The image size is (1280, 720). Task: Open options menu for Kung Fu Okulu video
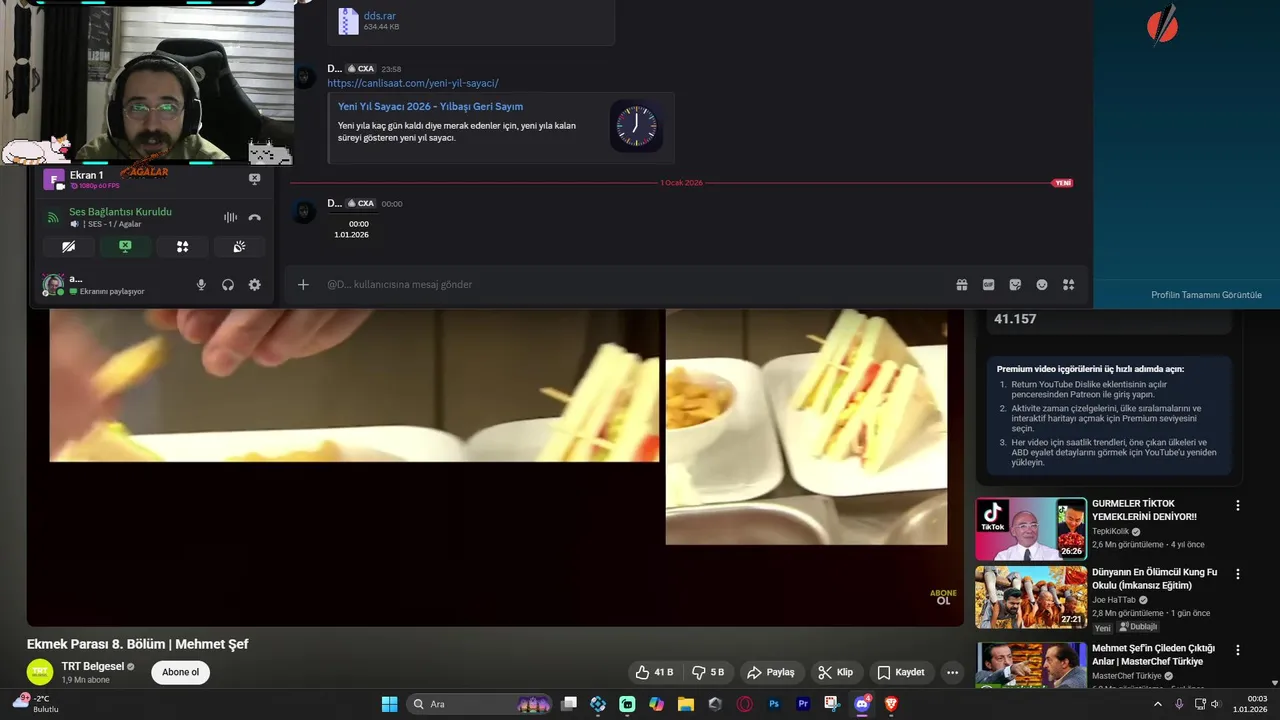tap(1238, 574)
